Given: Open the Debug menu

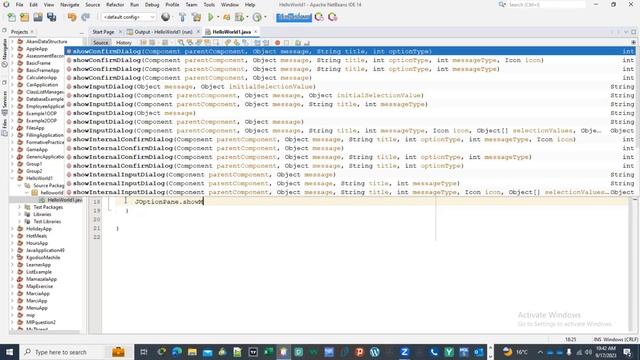Looking at the screenshot, I should pos(152,4).
